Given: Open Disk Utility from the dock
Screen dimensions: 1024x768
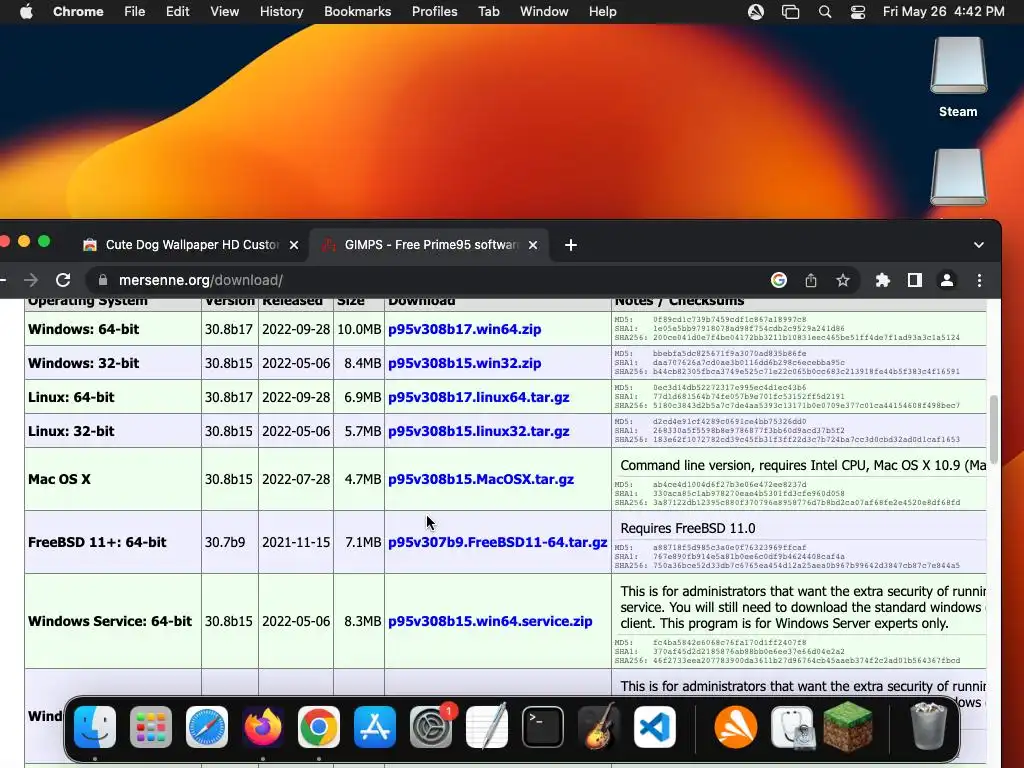Looking at the screenshot, I should tap(792, 727).
